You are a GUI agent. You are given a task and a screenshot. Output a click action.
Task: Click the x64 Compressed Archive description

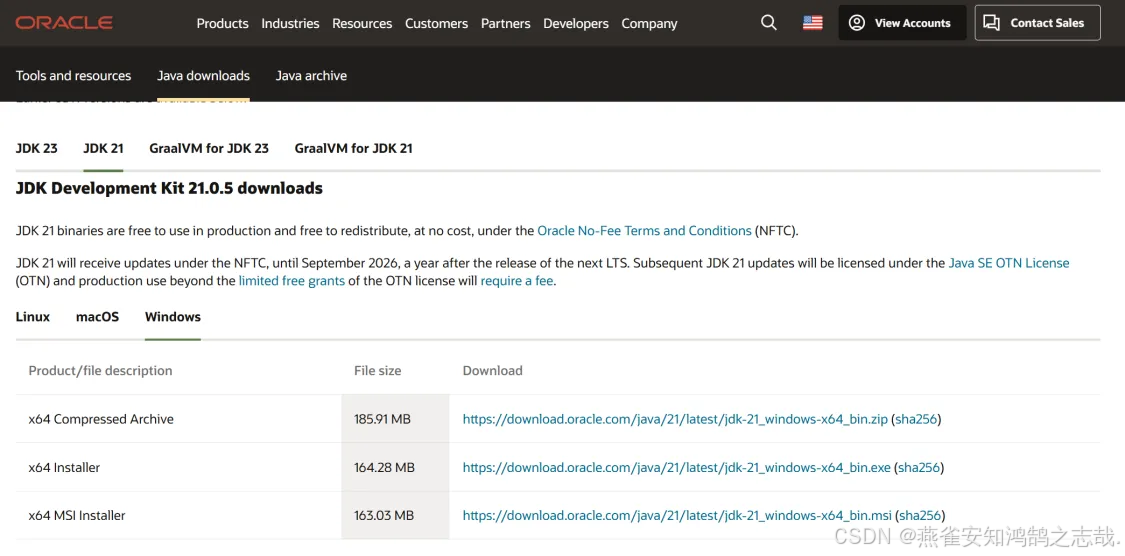pos(101,419)
